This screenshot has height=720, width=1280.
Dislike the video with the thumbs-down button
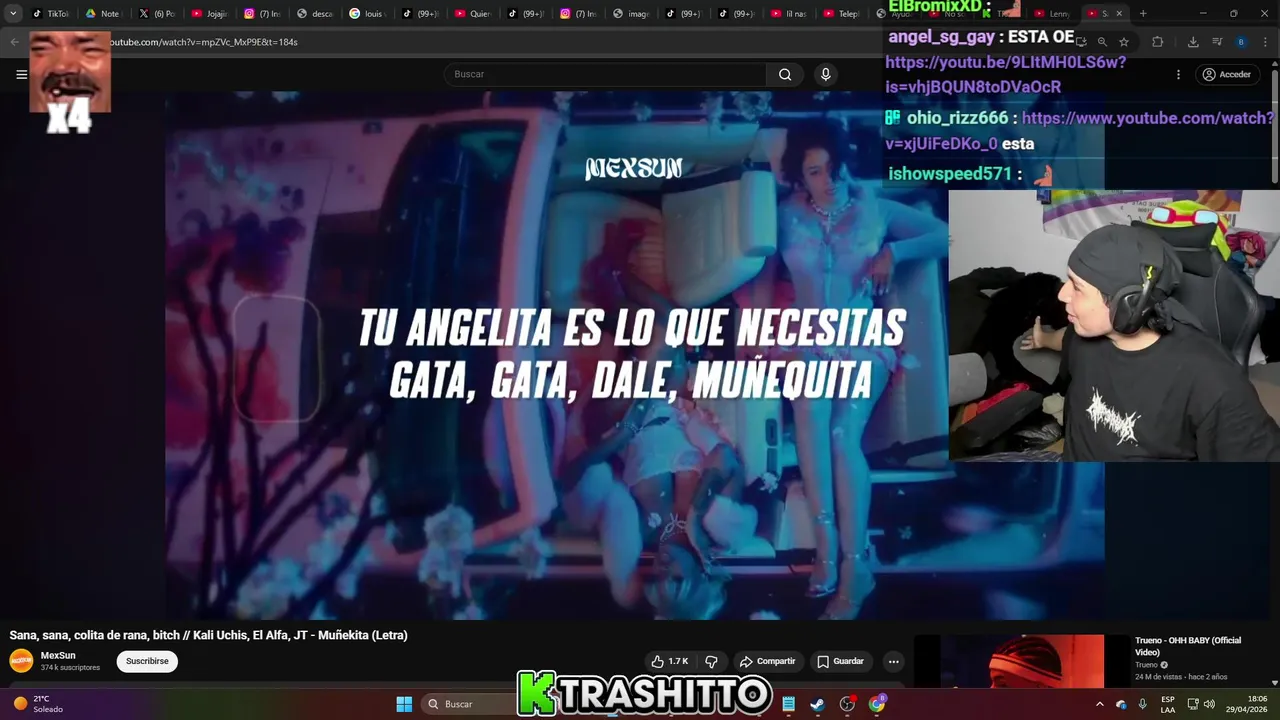pos(711,661)
